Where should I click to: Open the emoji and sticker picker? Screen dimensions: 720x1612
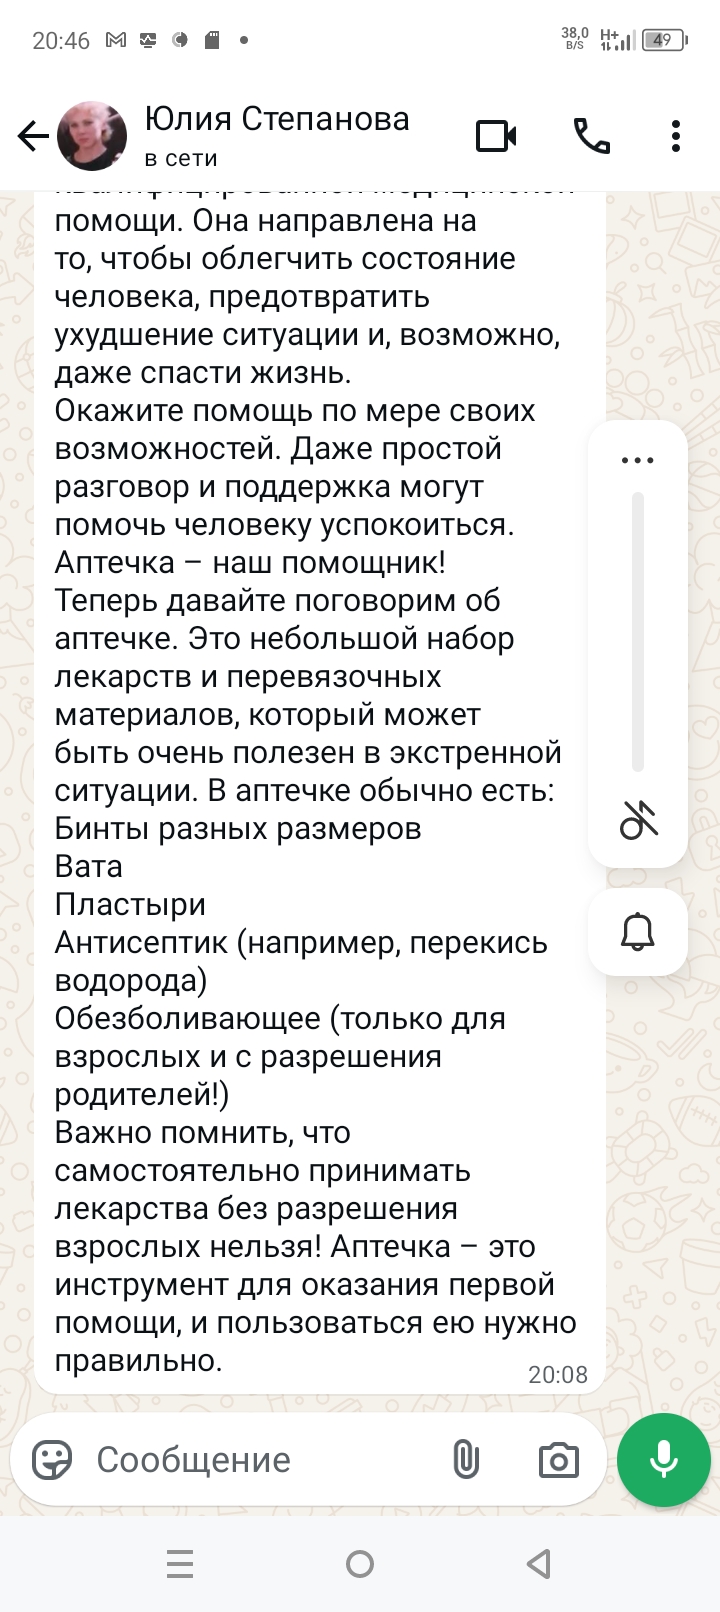52,1460
